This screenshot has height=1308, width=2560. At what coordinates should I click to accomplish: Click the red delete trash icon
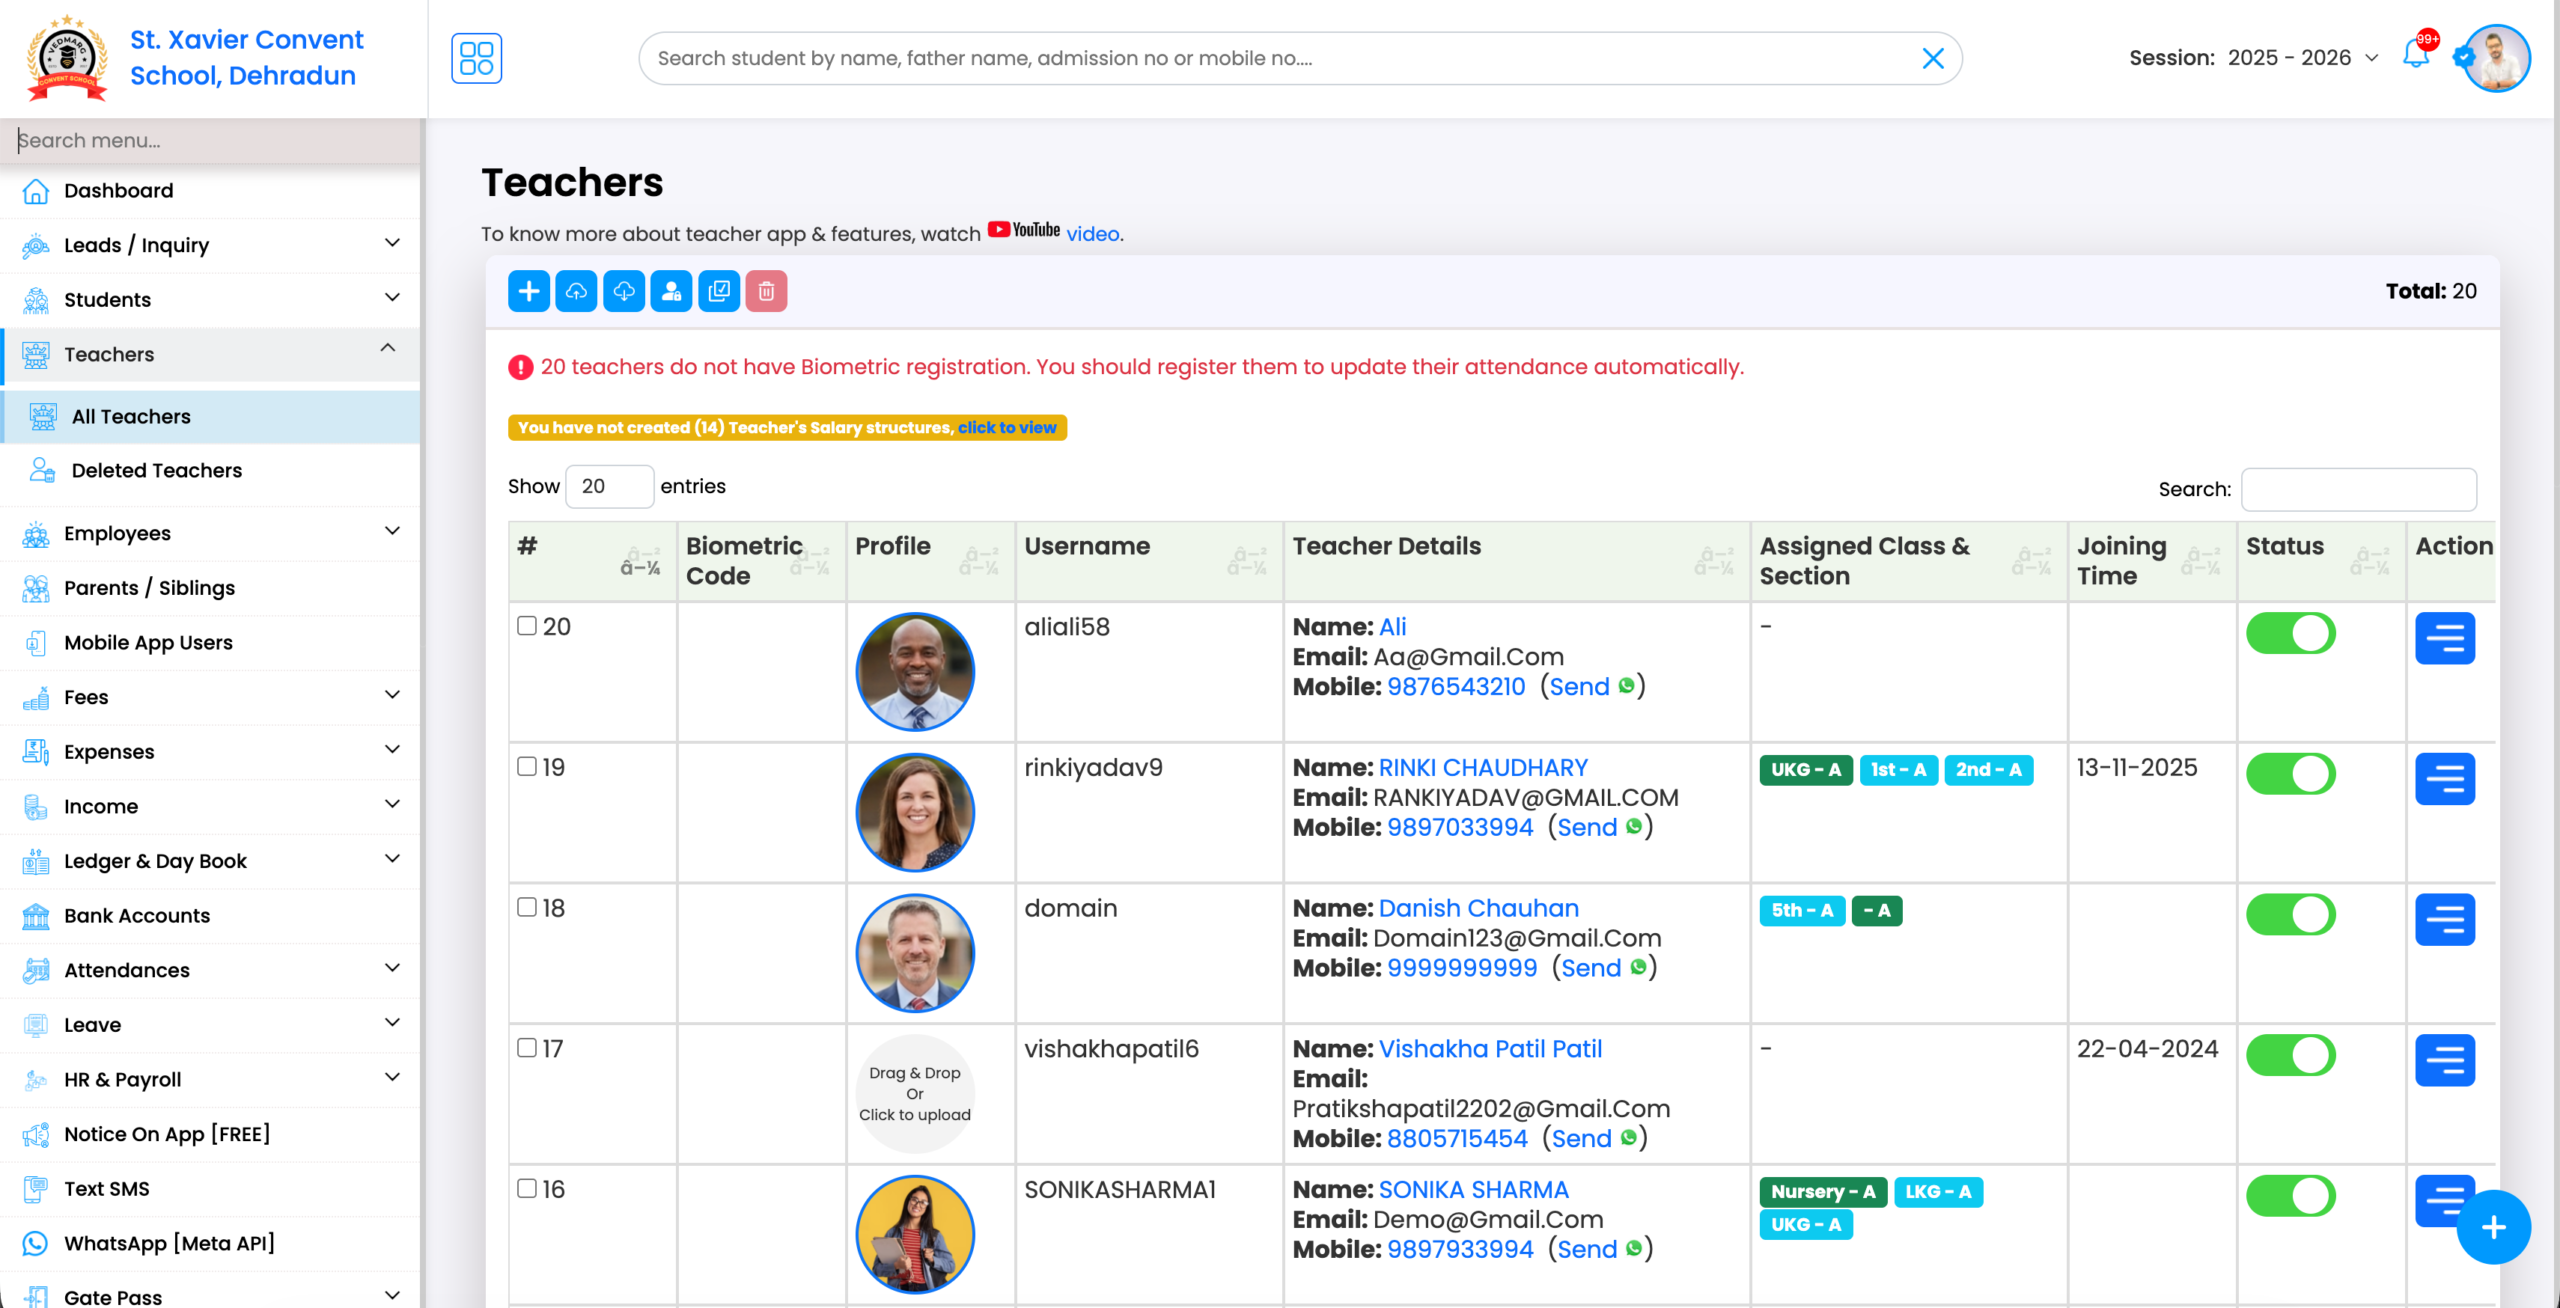click(x=766, y=291)
